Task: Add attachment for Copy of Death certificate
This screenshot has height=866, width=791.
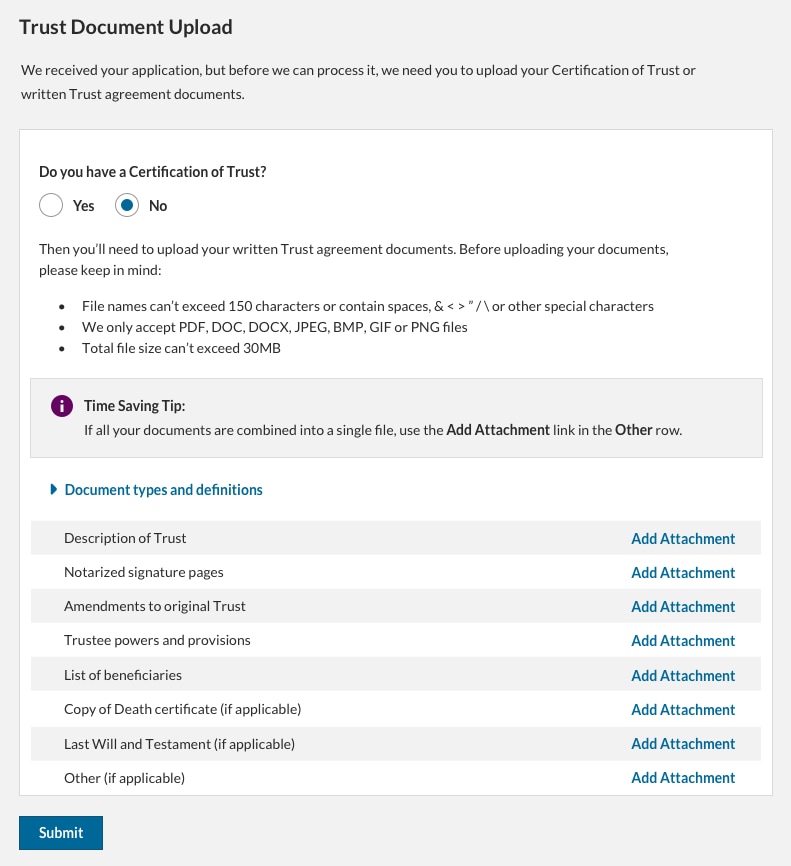Action: (683, 710)
